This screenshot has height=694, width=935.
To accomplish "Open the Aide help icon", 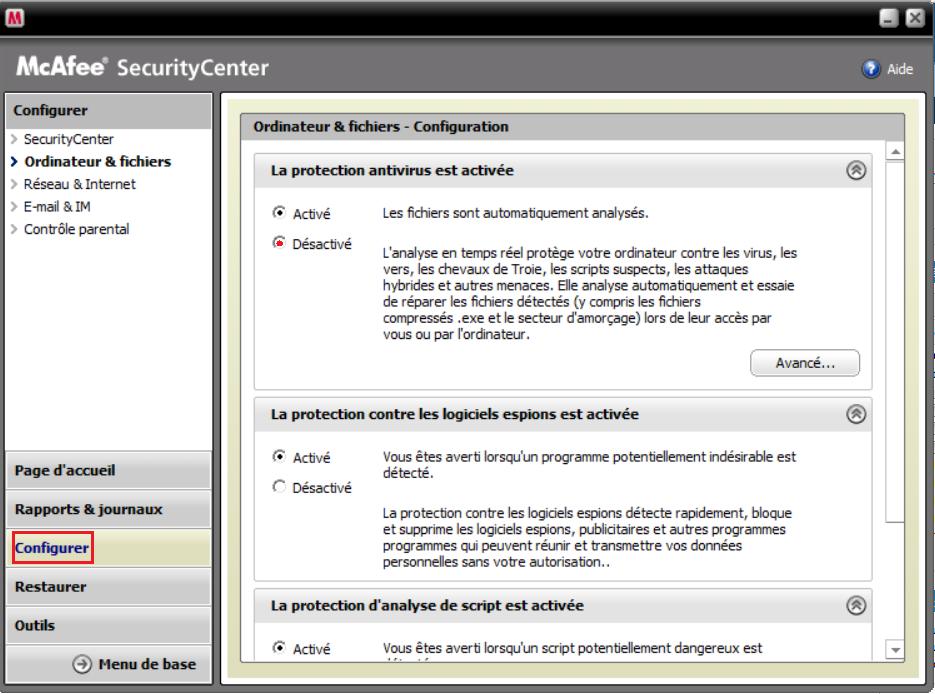I will click(x=871, y=69).
